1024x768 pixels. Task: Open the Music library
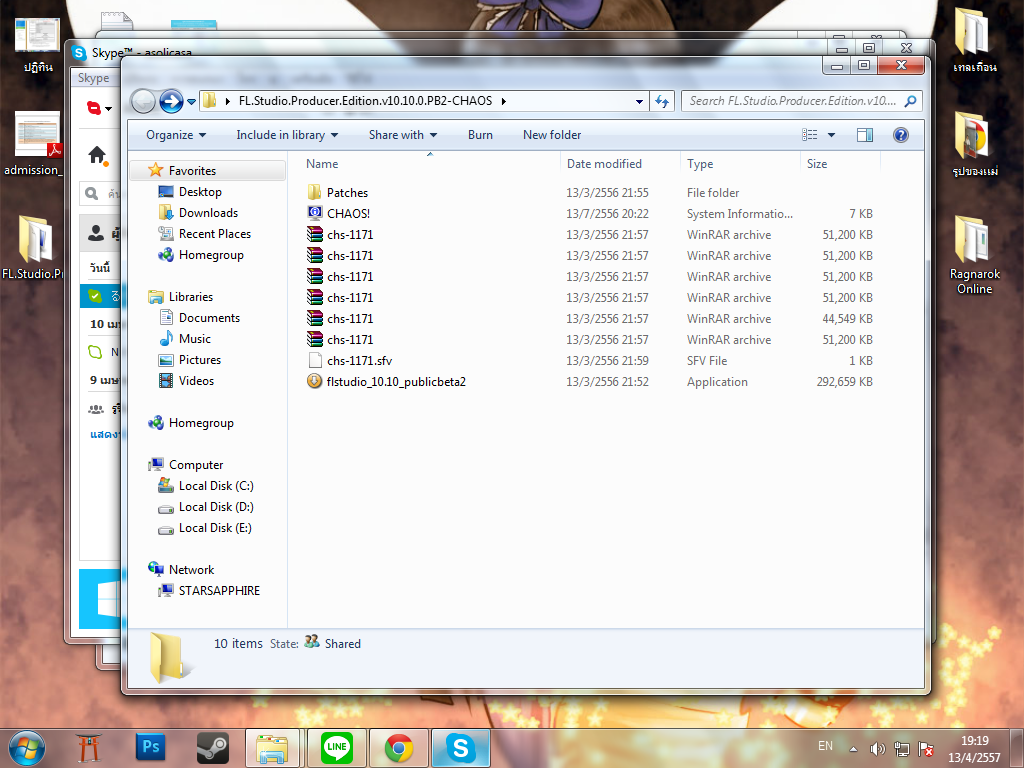click(194, 339)
